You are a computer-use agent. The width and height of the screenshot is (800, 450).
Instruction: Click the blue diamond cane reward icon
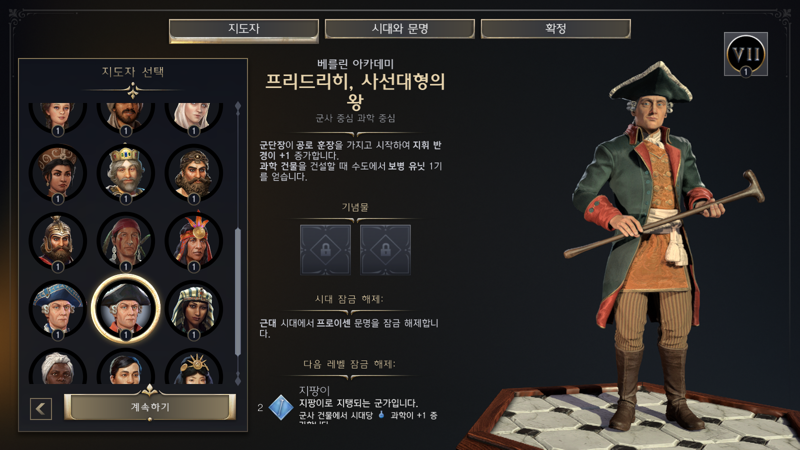[x=281, y=407]
